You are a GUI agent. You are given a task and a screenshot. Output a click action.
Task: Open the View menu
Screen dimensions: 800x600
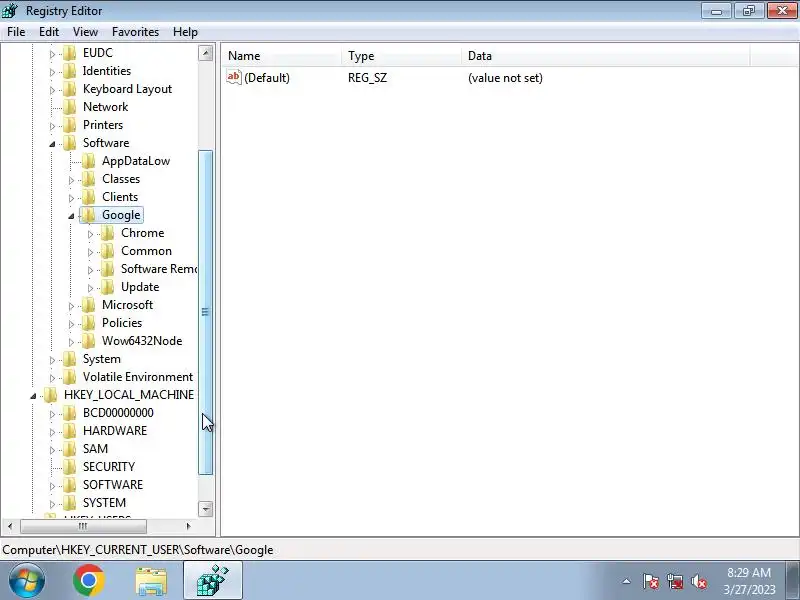pos(85,32)
